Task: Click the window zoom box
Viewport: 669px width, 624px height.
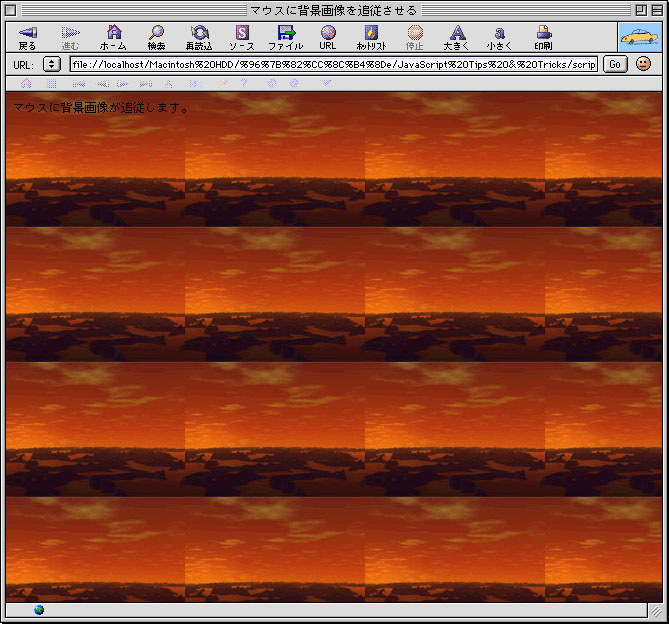Action: (x=641, y=10)
